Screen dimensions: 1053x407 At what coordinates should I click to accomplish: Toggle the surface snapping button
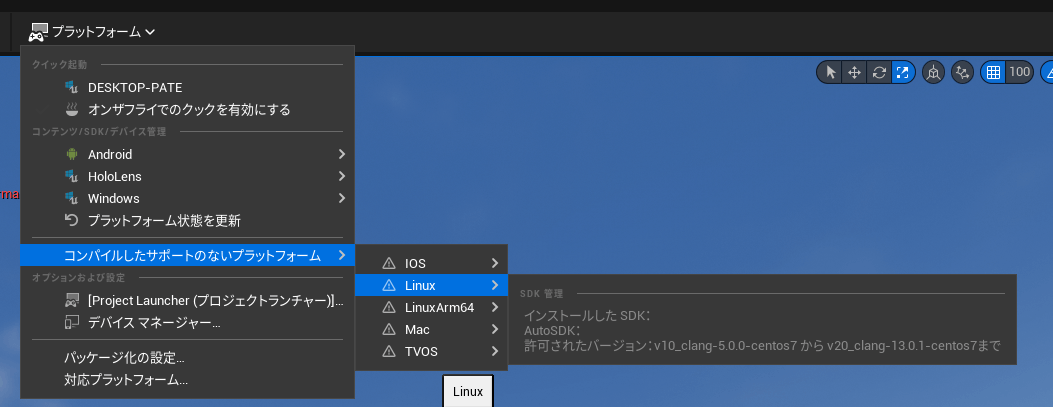click(x=962, y=73)
